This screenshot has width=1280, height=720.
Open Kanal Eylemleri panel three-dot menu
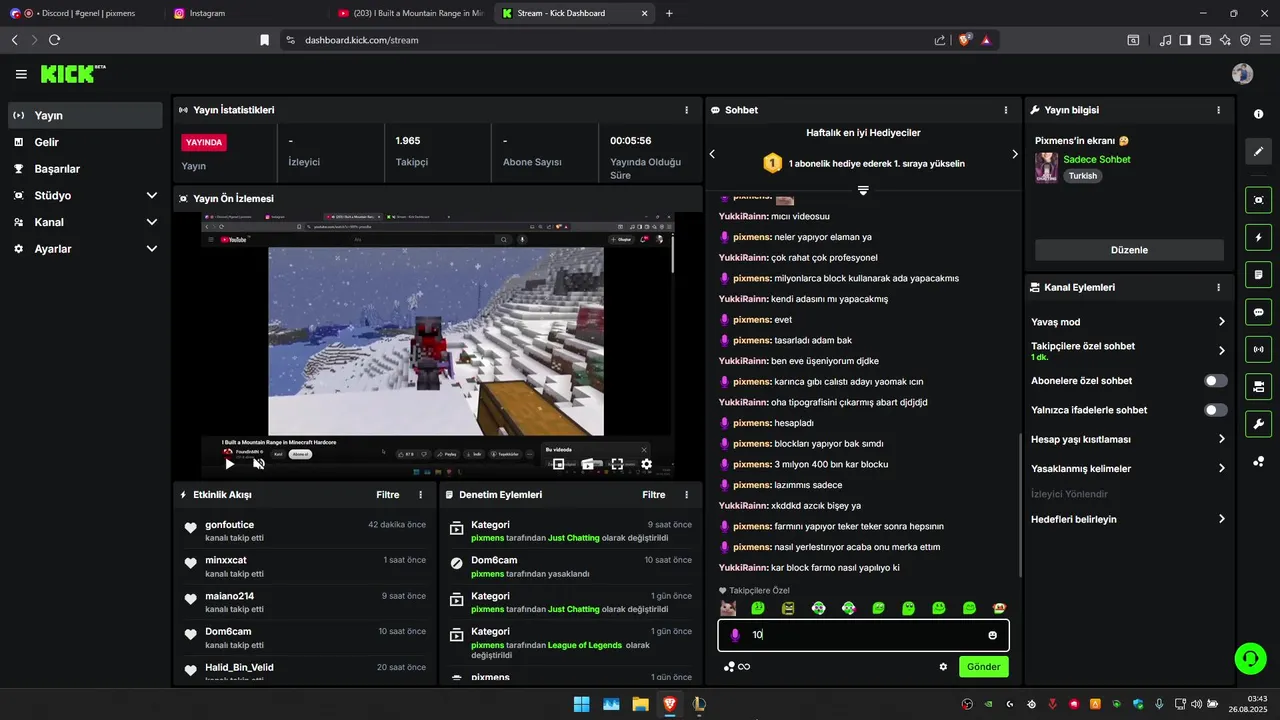(x=1218, y=287)
